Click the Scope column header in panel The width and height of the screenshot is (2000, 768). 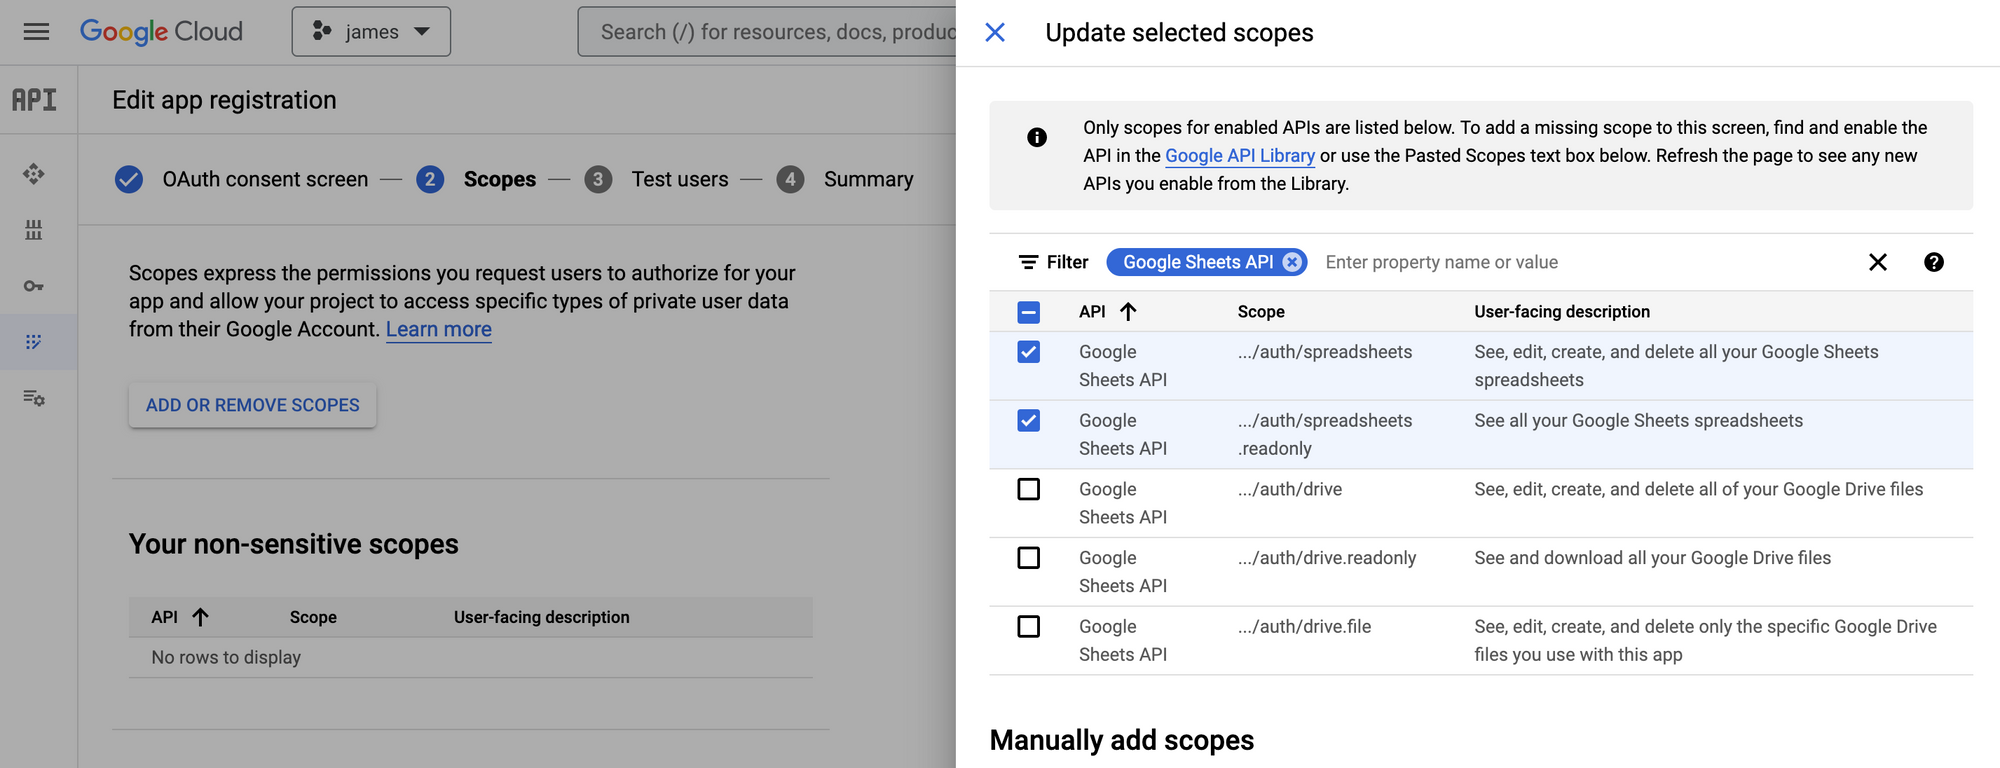point(1261,312)
